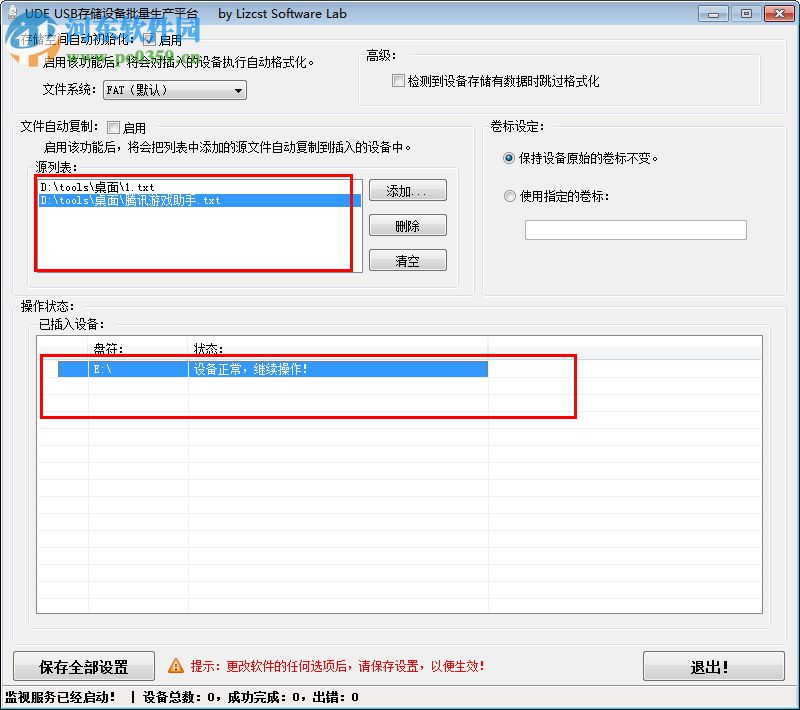Click the 添加 button to add a file
This screenshot has width=800, height=710.
[x=407, y=190]
